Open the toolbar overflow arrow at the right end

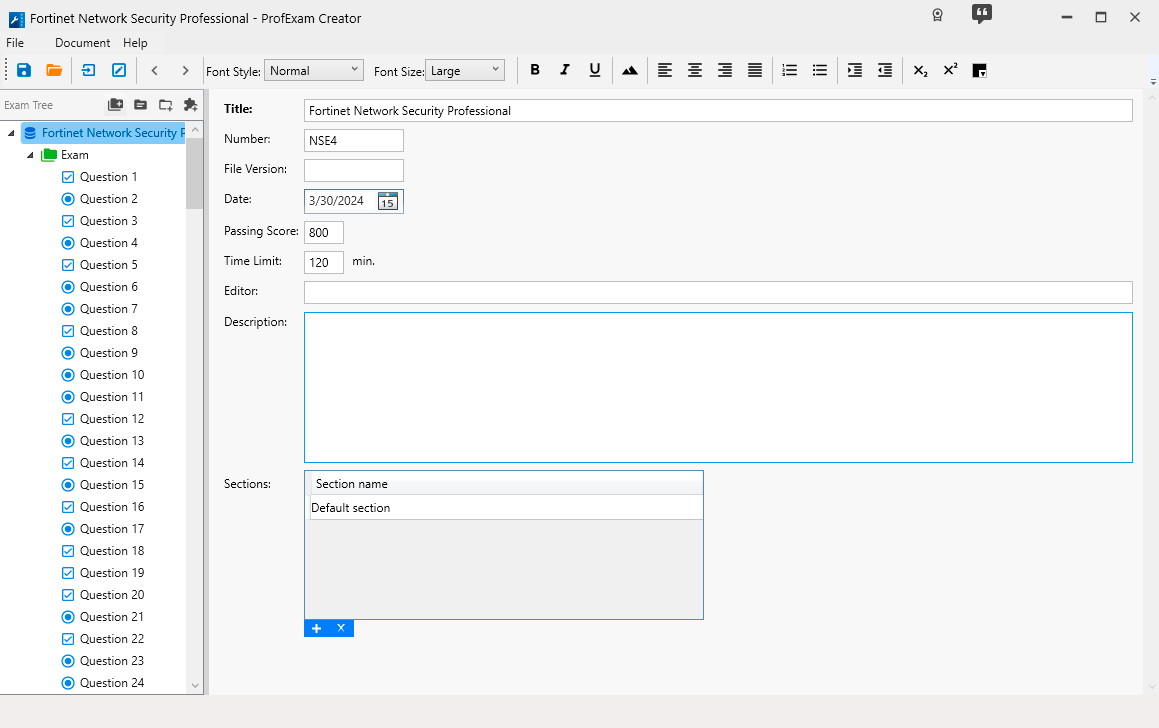click(1153, 81)
